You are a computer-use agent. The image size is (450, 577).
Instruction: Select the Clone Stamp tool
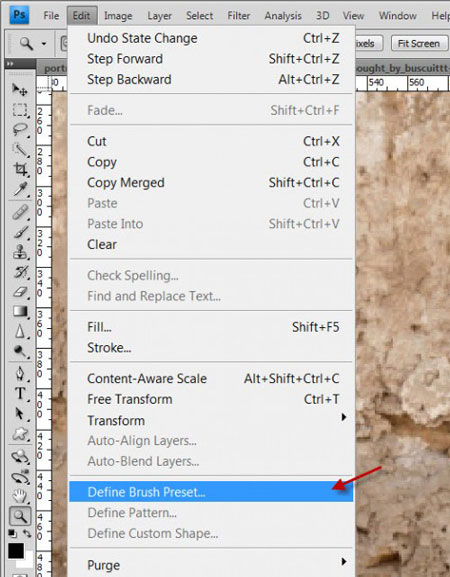[x=20, y=252]
